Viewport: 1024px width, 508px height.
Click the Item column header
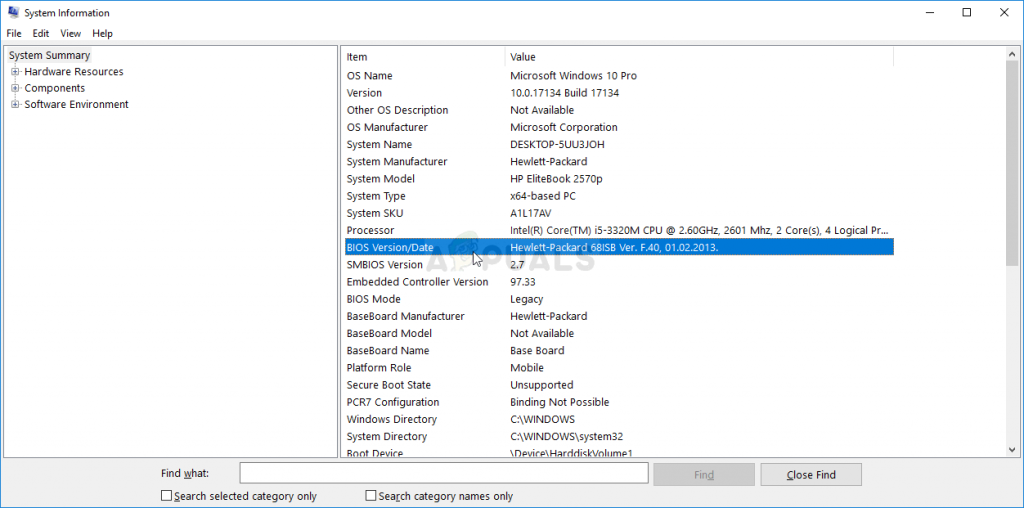(x=424, y=57)
